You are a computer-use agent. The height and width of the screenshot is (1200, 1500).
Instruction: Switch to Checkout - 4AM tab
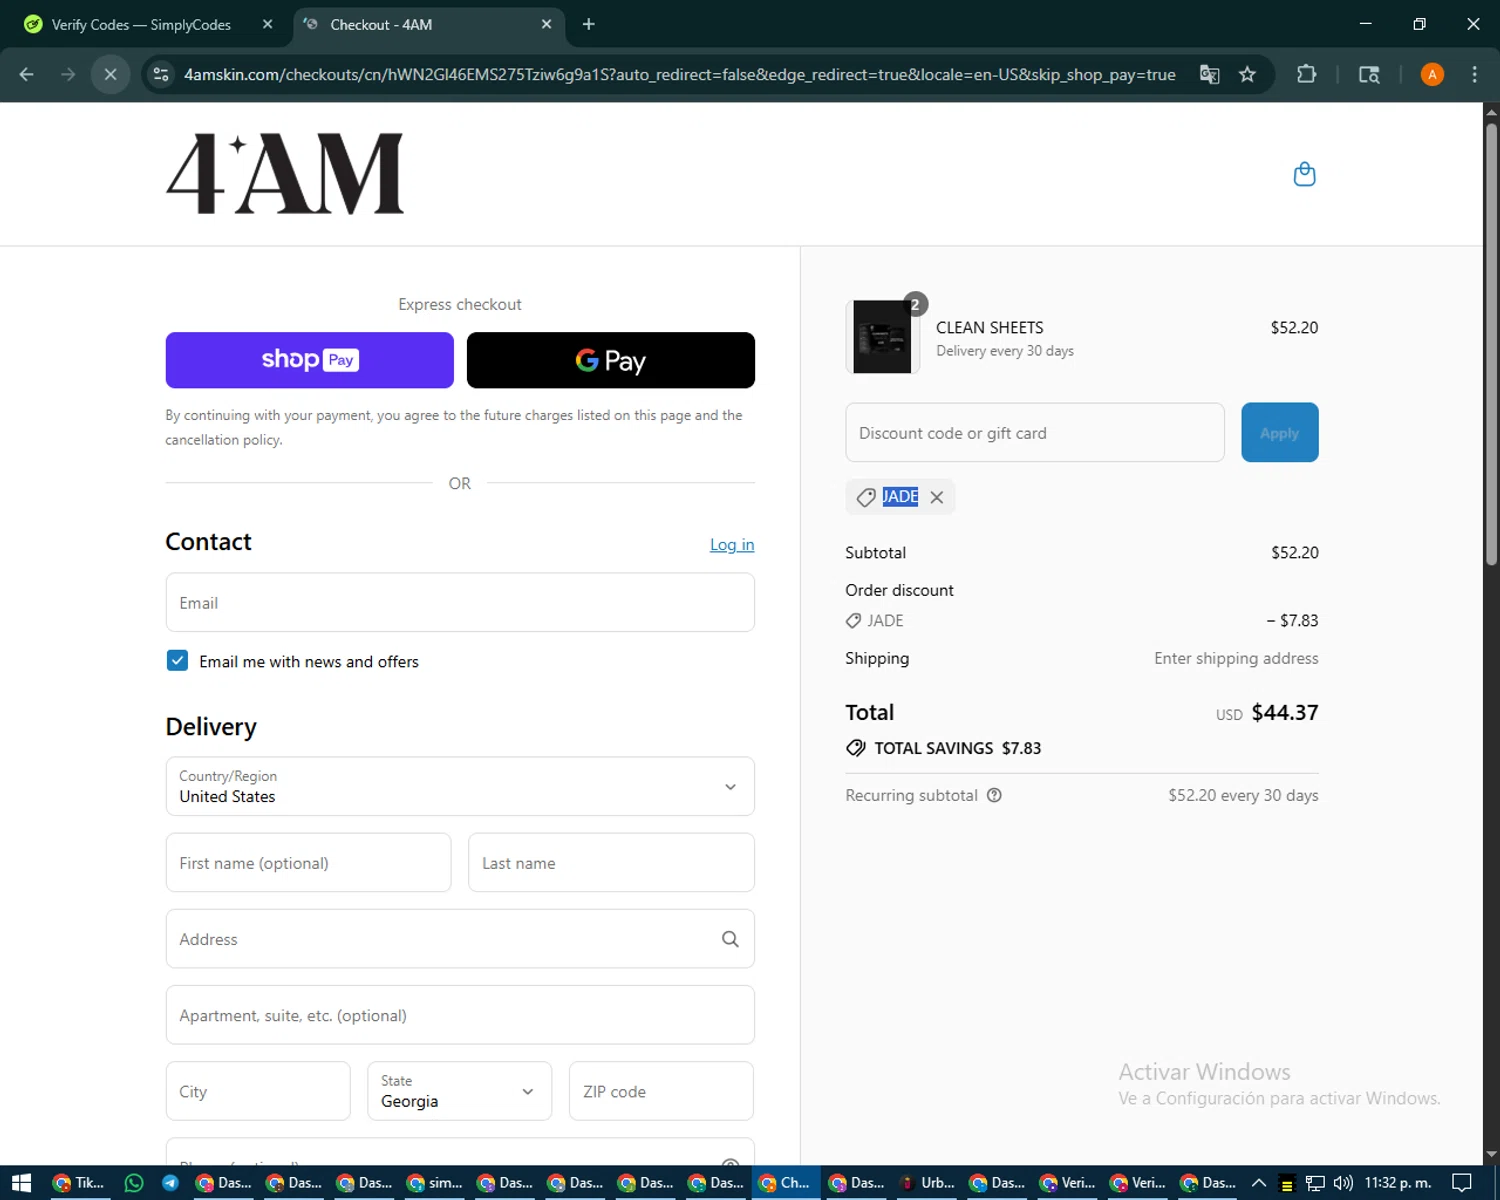tap(430, 24)
